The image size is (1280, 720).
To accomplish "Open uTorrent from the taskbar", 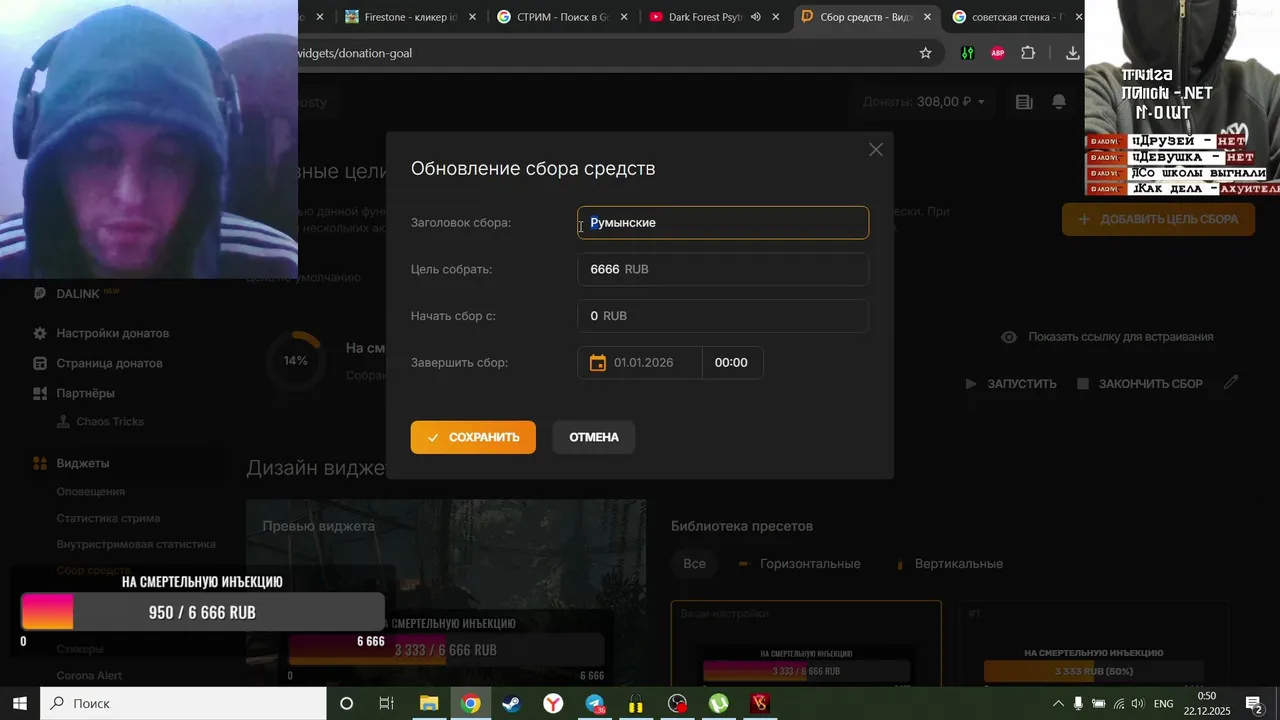I will point(719,704).
